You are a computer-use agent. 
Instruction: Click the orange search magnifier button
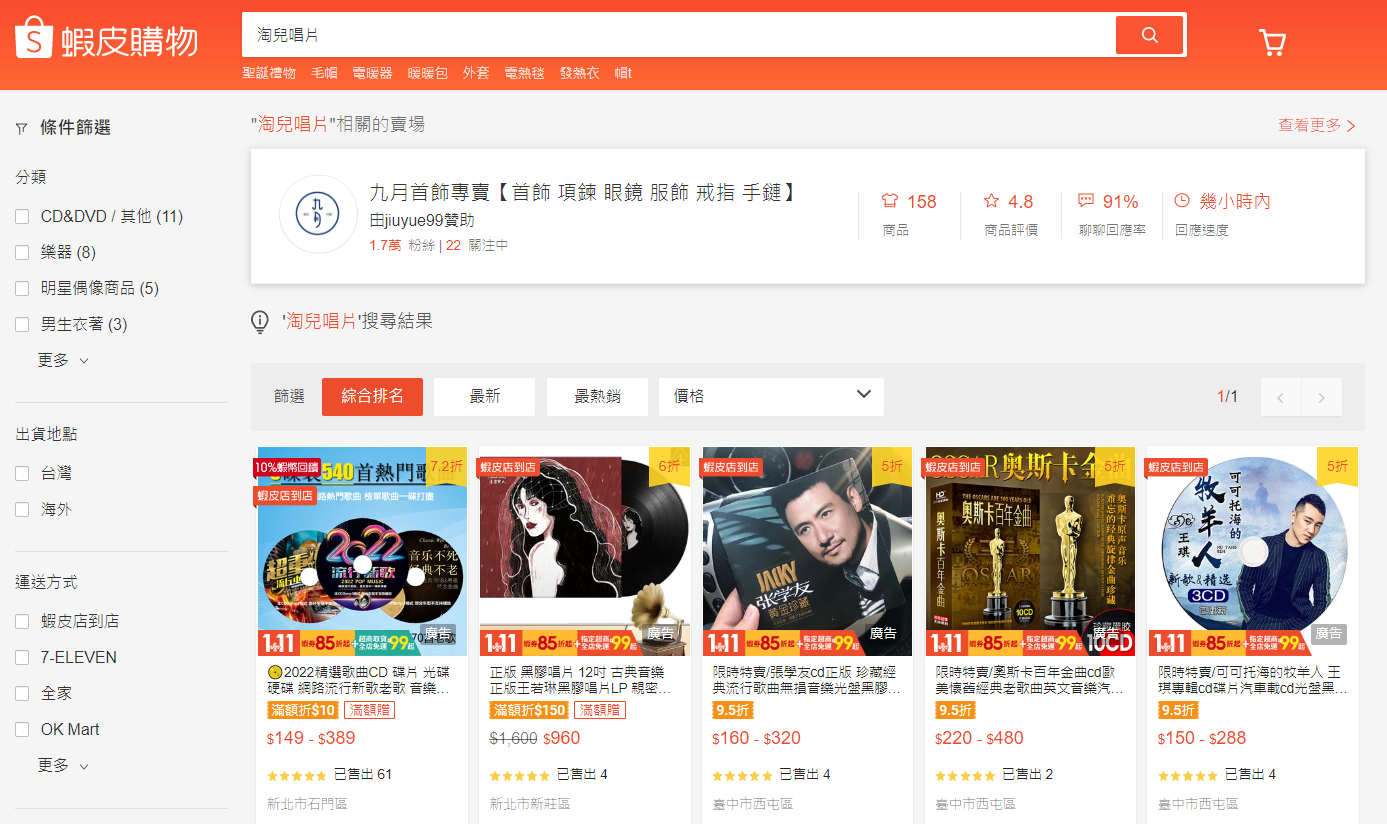click(1149, 34)
